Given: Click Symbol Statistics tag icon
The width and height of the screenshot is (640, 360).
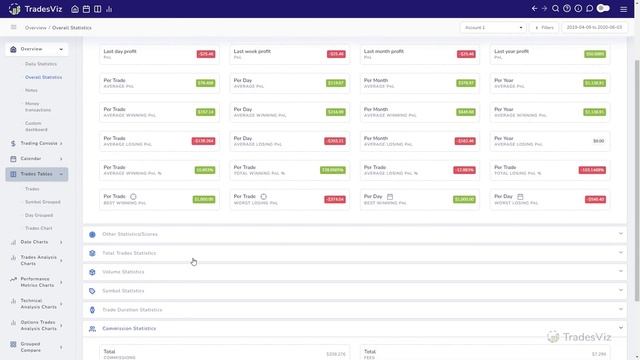Looking at the screenshot, I should click(92, 291).
